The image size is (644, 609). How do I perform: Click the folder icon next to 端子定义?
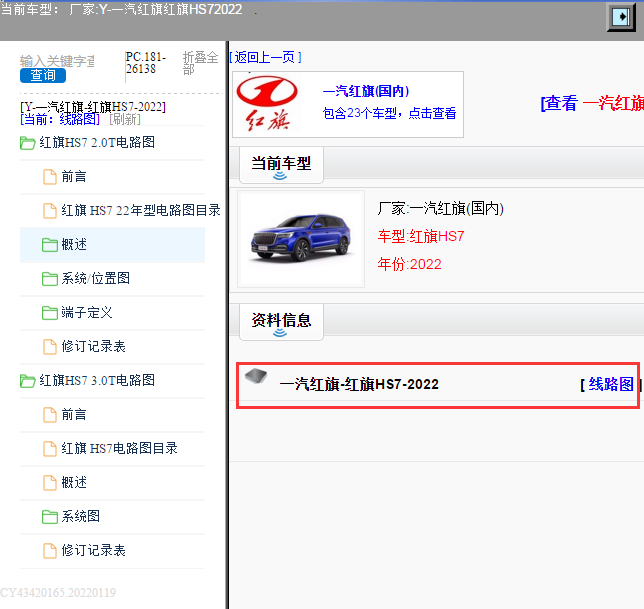tap(50, 313)
